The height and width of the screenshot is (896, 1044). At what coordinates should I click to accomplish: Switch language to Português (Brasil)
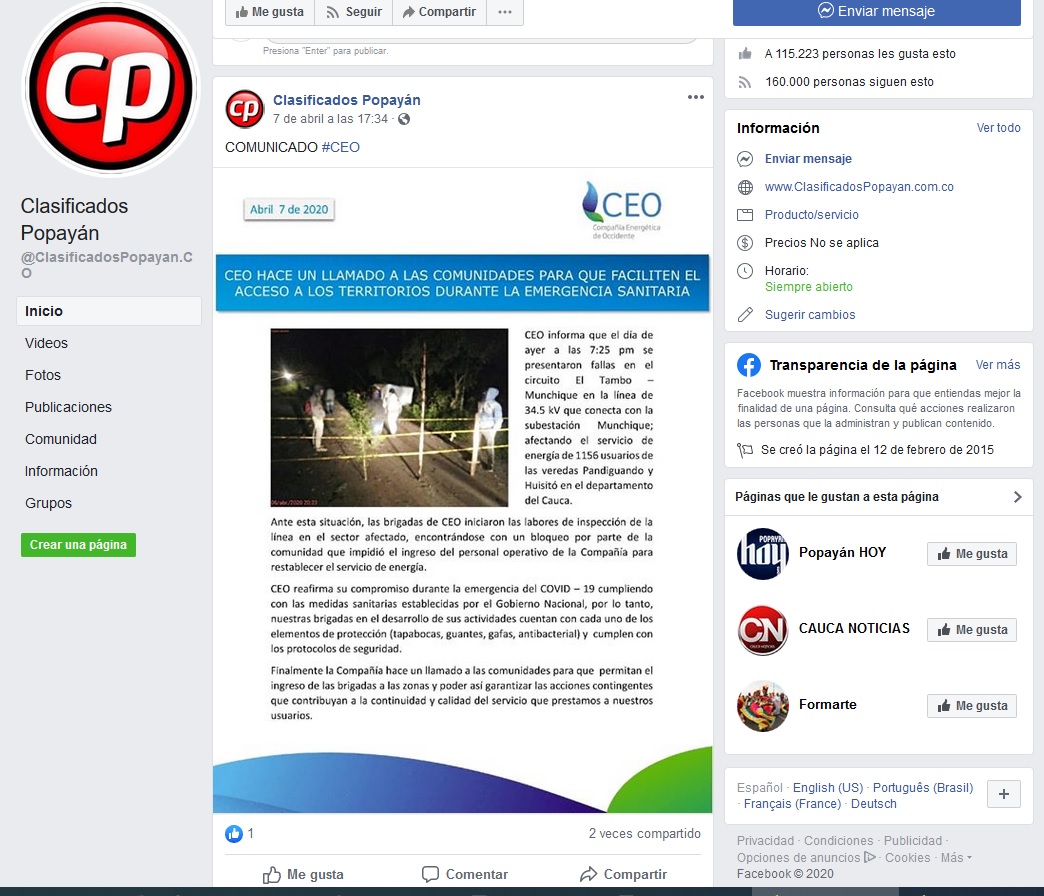[923, 787]
